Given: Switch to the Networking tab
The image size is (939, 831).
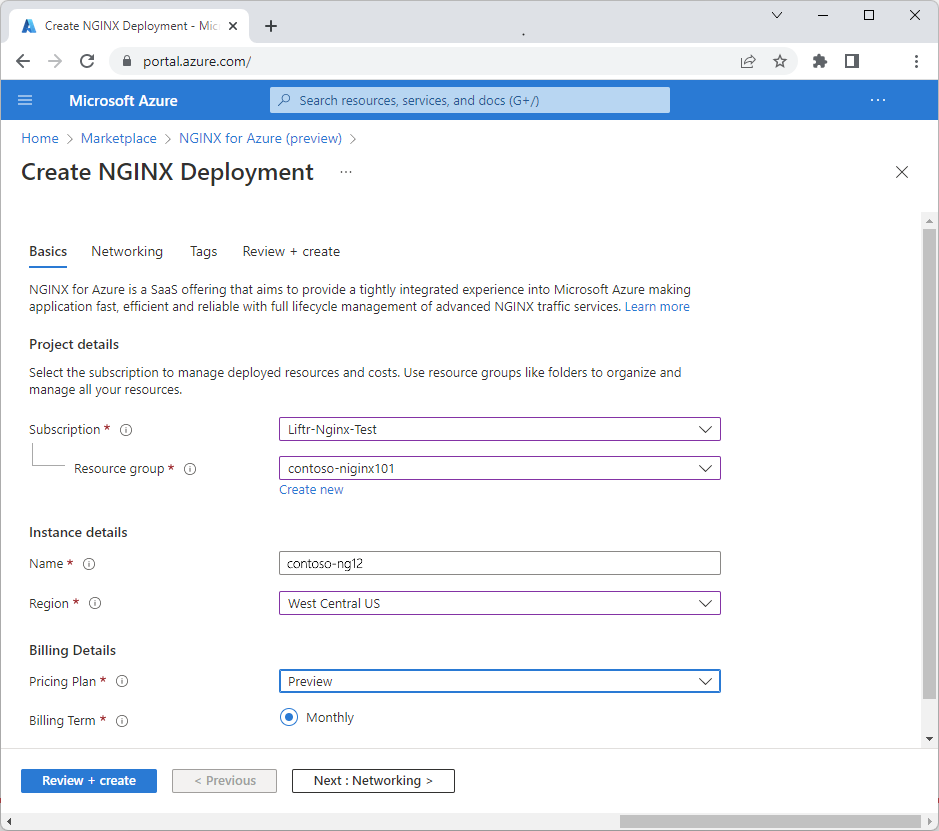Looking at the screenshot, I should click(x=127, y=252).
